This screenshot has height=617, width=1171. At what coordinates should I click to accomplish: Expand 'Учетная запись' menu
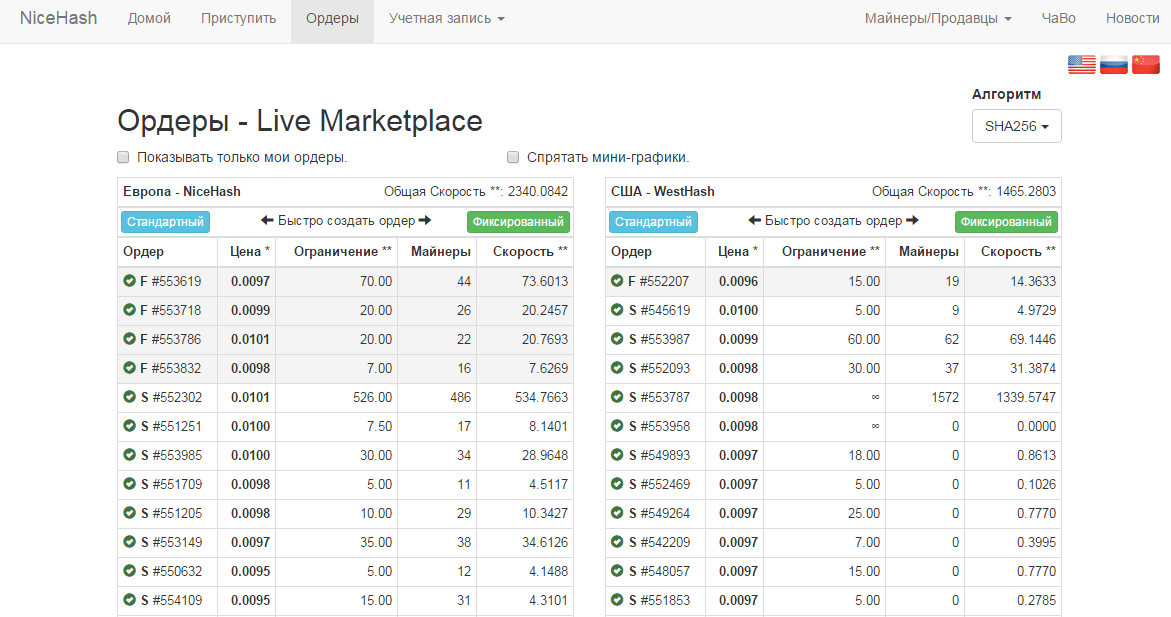point(446,19)
